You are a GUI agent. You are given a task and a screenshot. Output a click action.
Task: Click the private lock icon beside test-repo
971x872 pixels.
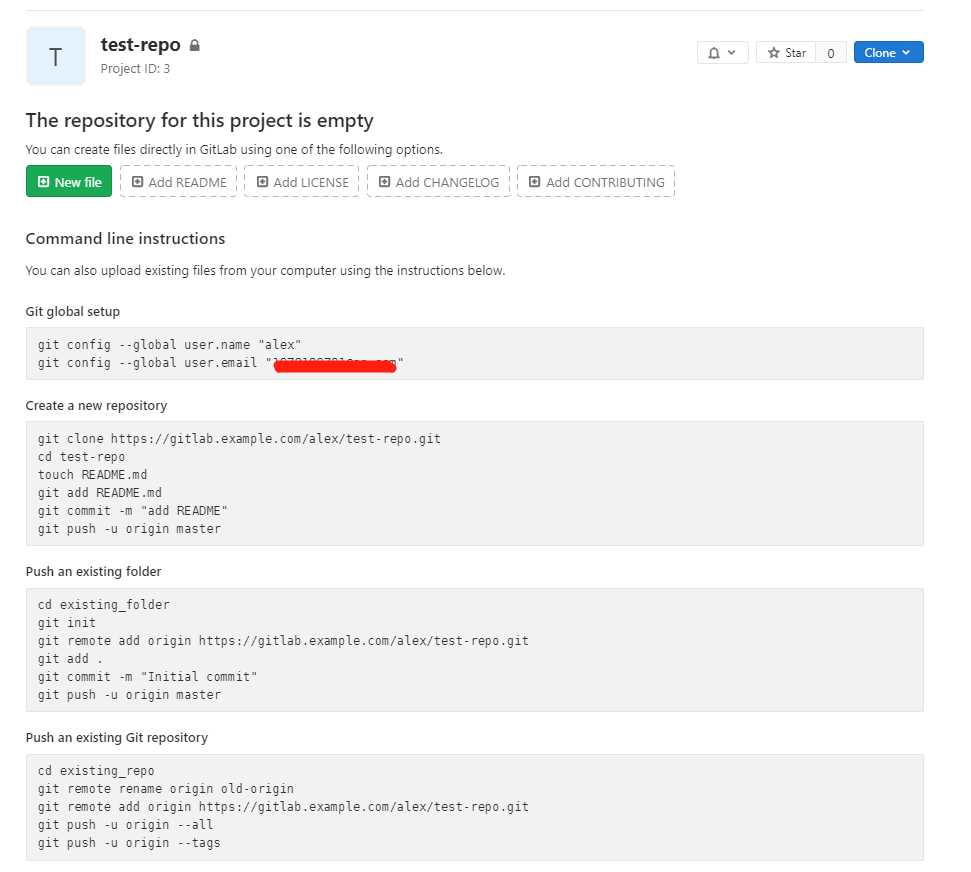point(195,46)
